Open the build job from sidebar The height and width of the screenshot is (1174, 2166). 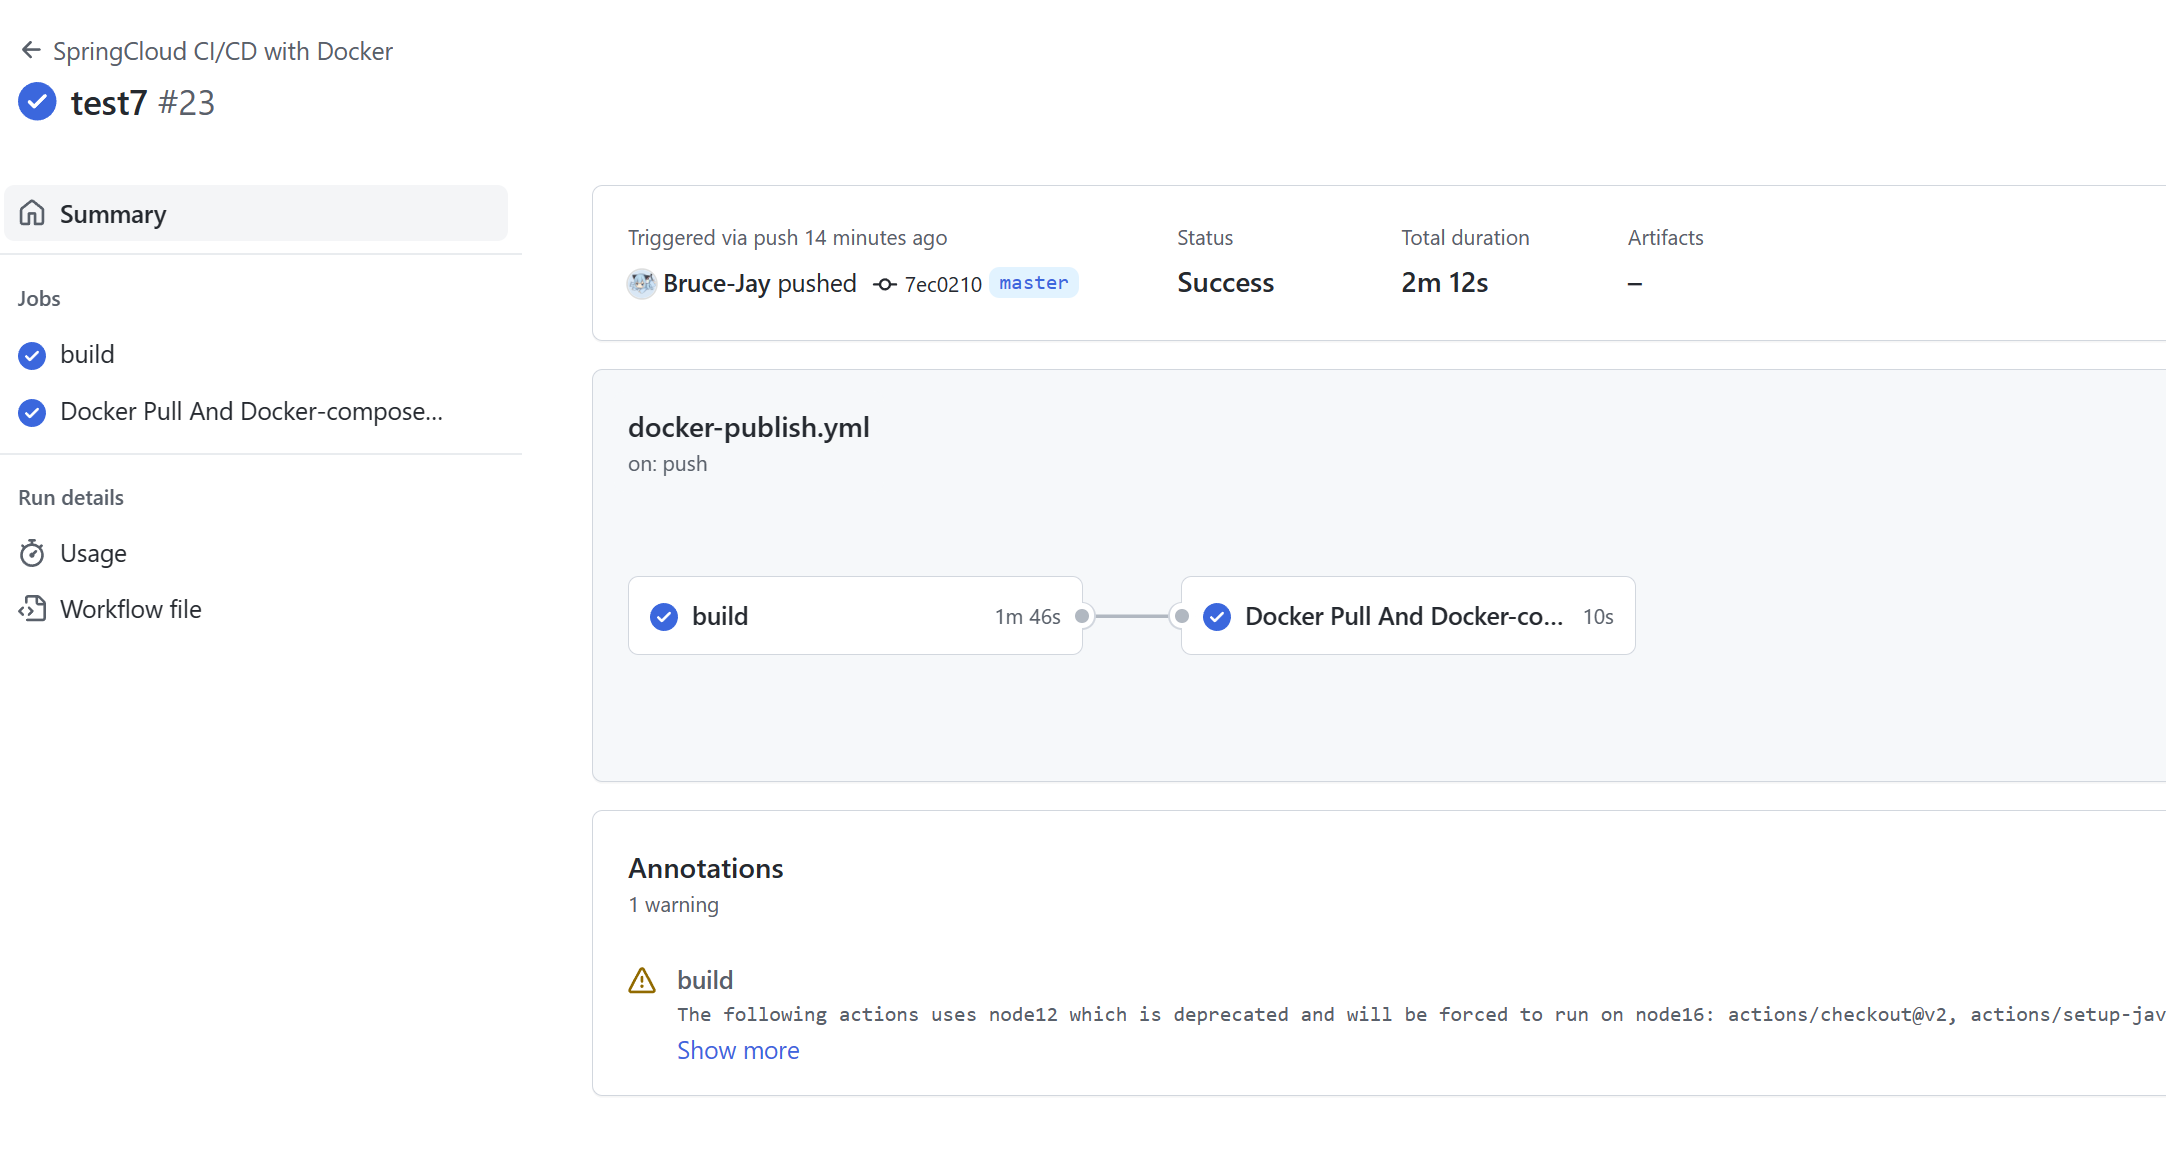[x=87, y=355]
